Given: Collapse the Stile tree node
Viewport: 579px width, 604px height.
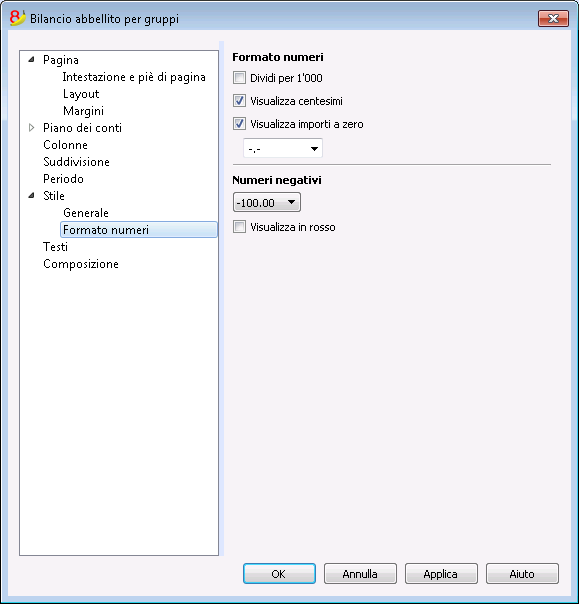Looking at the screenshot, I should pos(32,196).
